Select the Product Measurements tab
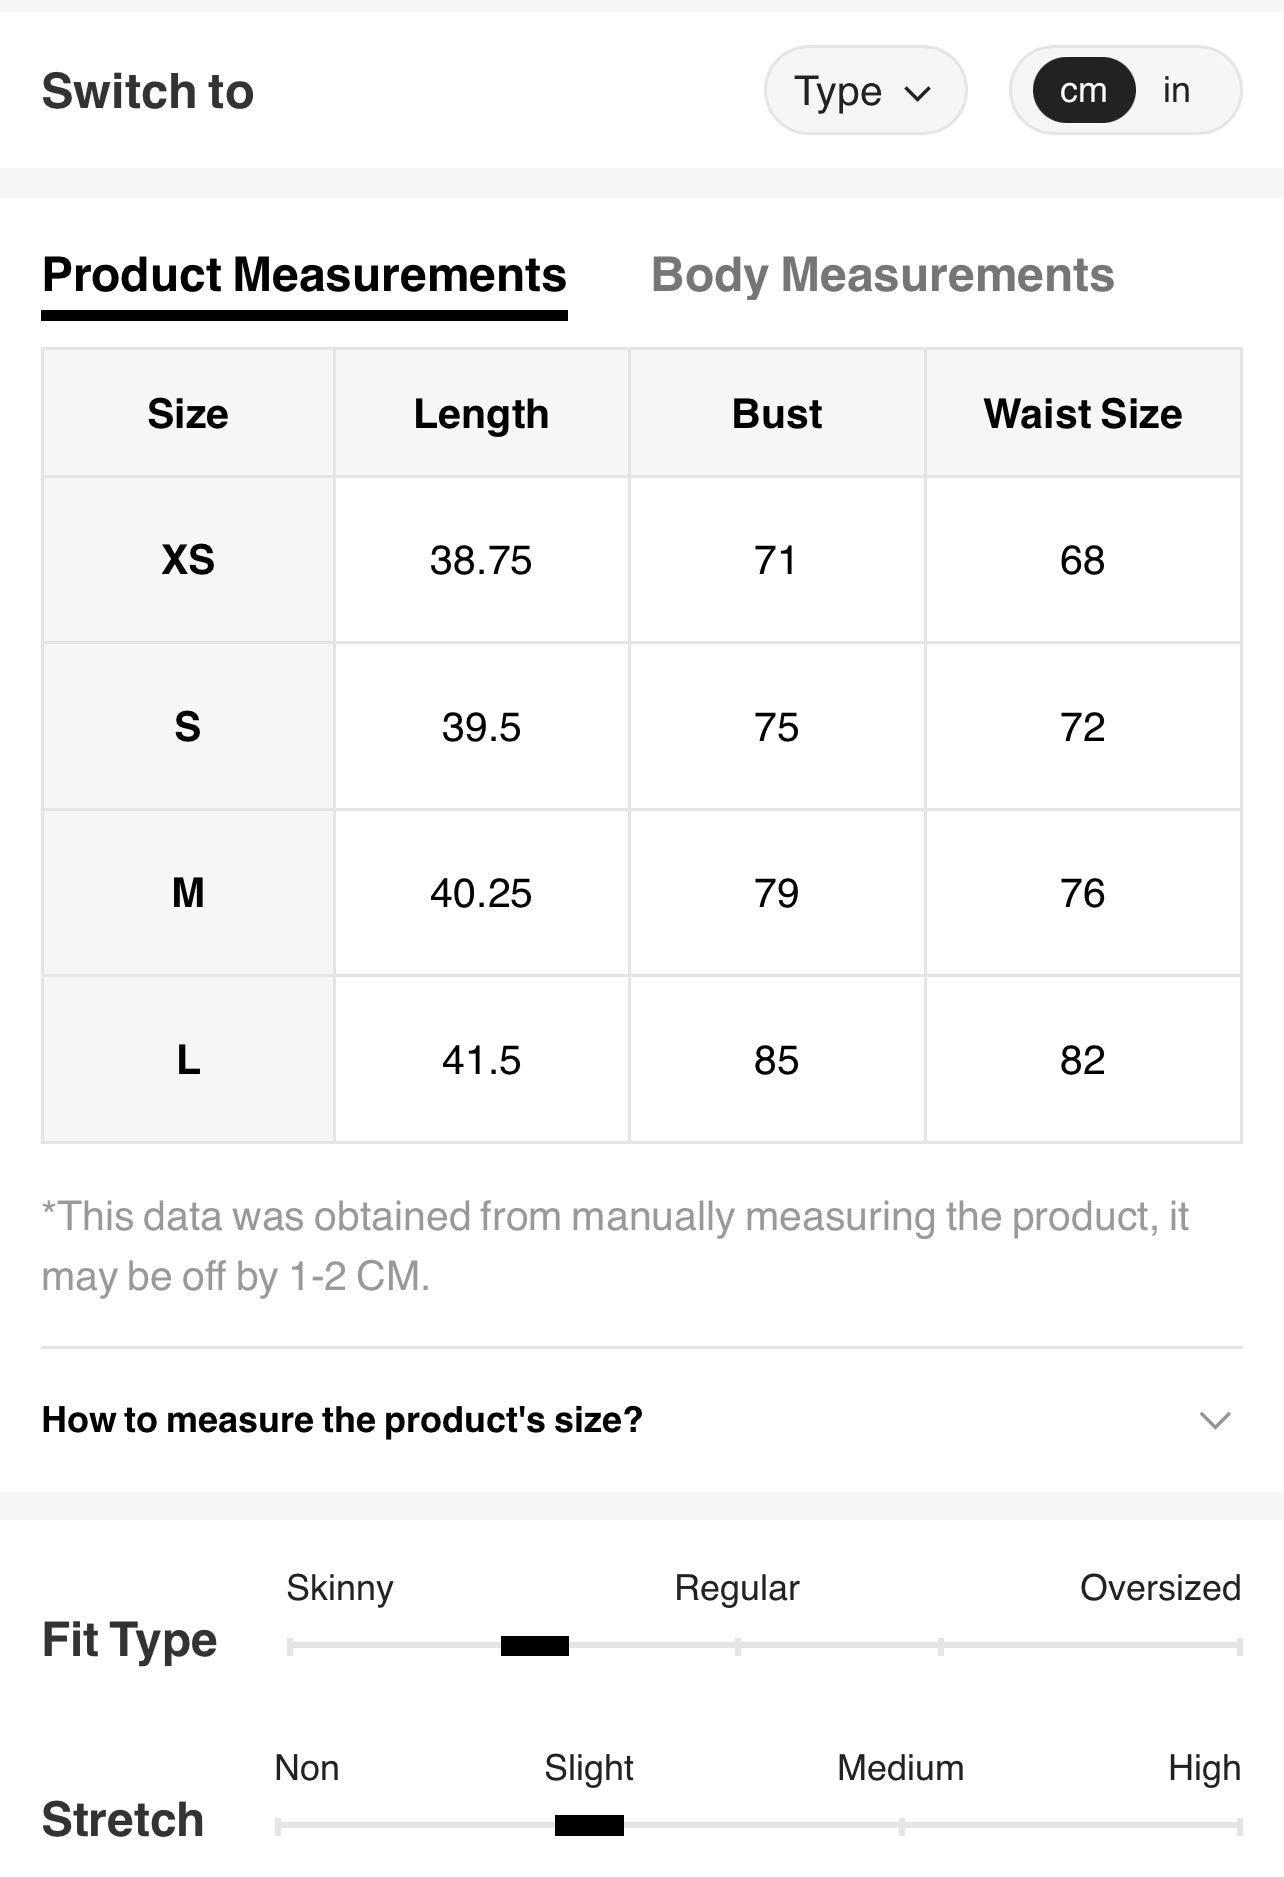This screenshot has height=1877, width=1284. pyautogui.click(x=304, y=276)
